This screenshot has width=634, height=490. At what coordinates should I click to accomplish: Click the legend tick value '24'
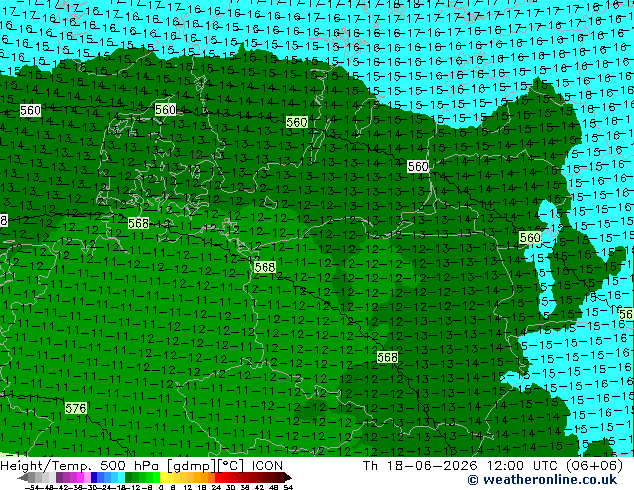pyautogui.click(x=216, y=487)
